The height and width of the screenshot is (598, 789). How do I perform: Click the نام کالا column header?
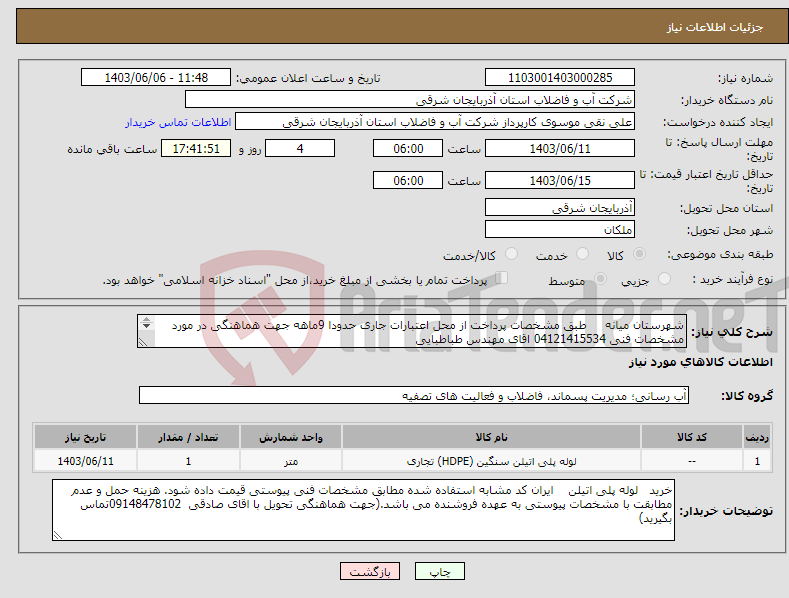pos(491,437)
